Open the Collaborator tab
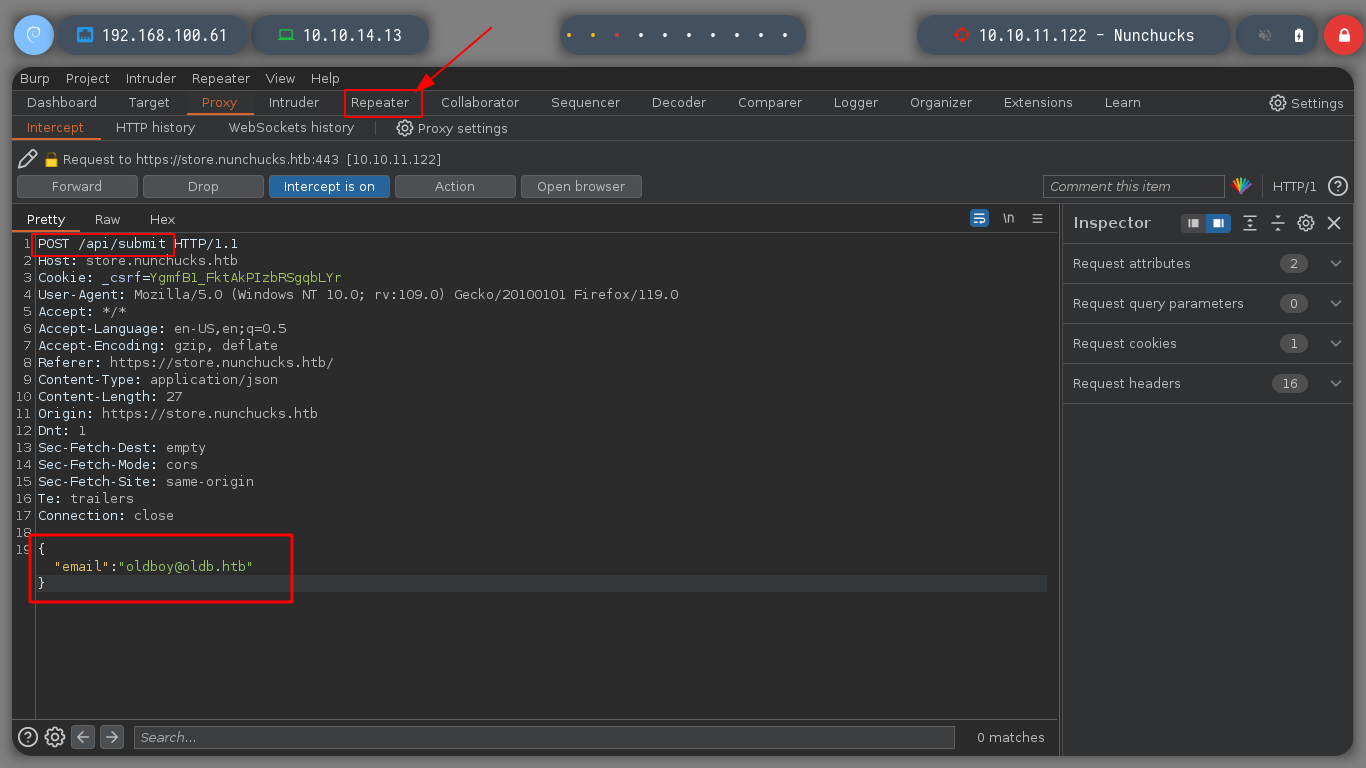The image size is (1366, 768). [480, 102]
